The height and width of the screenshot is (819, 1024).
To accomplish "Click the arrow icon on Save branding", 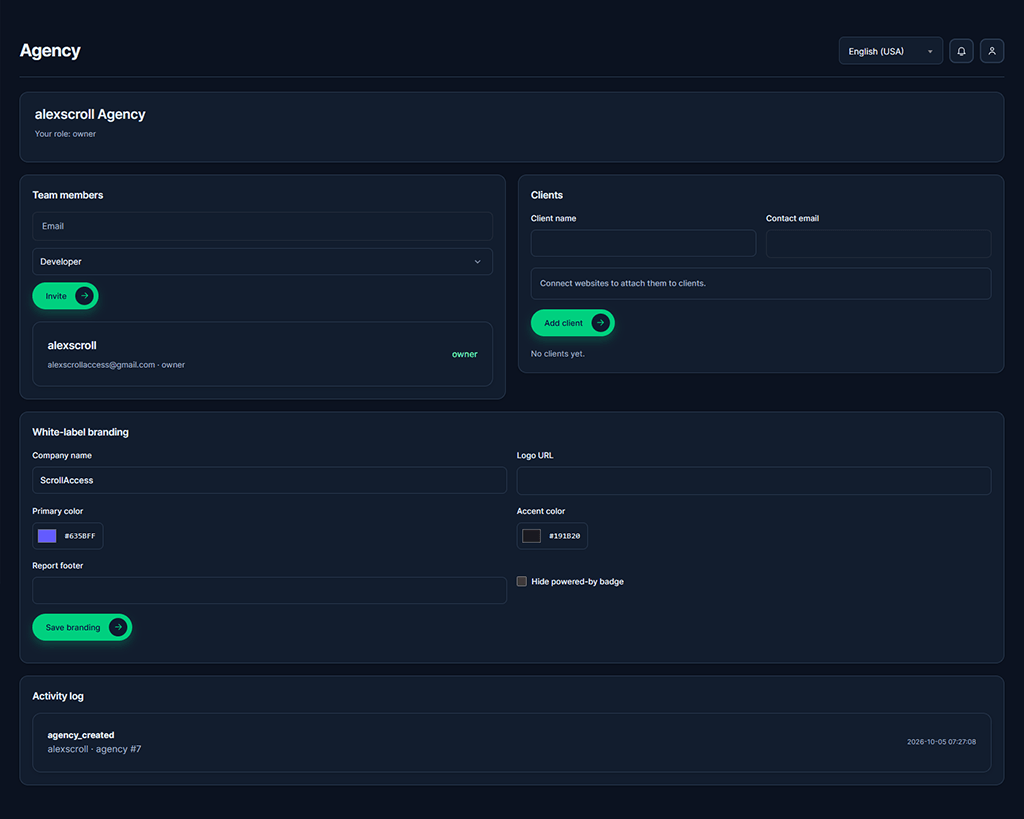I will [x=118, y=627].
